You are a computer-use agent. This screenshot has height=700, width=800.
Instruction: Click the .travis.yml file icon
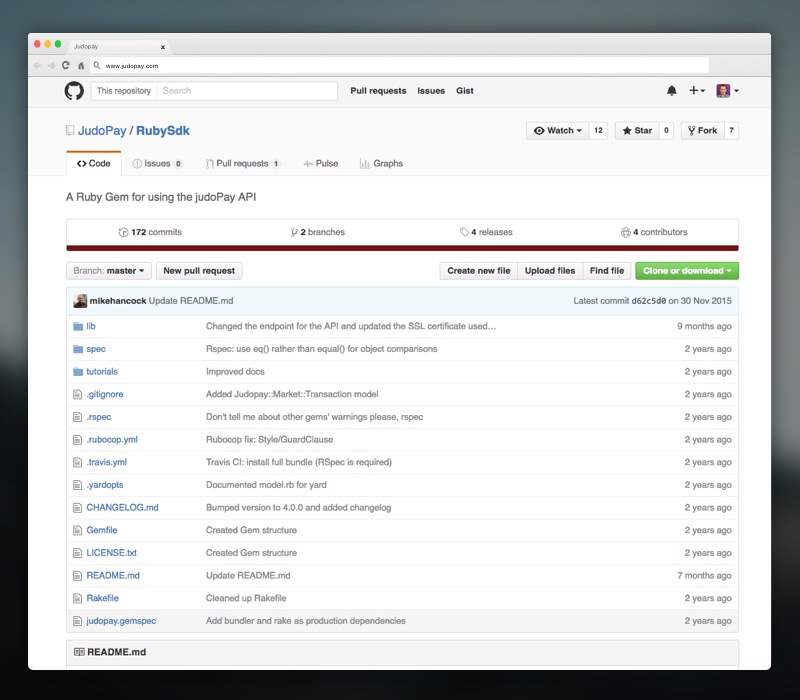78,462
